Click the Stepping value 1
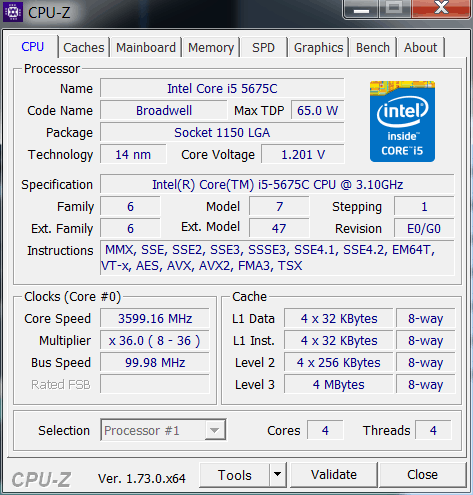Screen dimensions: 473x495 click(x=424, y=207)
